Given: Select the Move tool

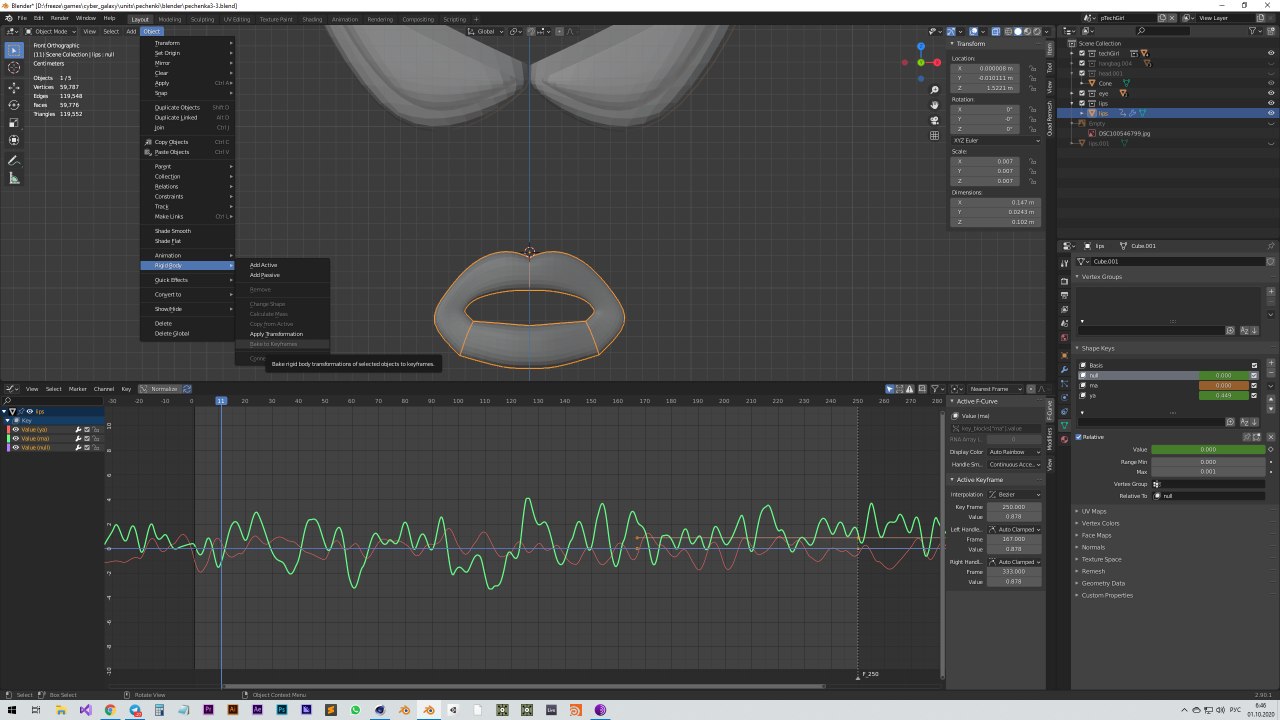Looking at the screenshot, I should point(14,87).
